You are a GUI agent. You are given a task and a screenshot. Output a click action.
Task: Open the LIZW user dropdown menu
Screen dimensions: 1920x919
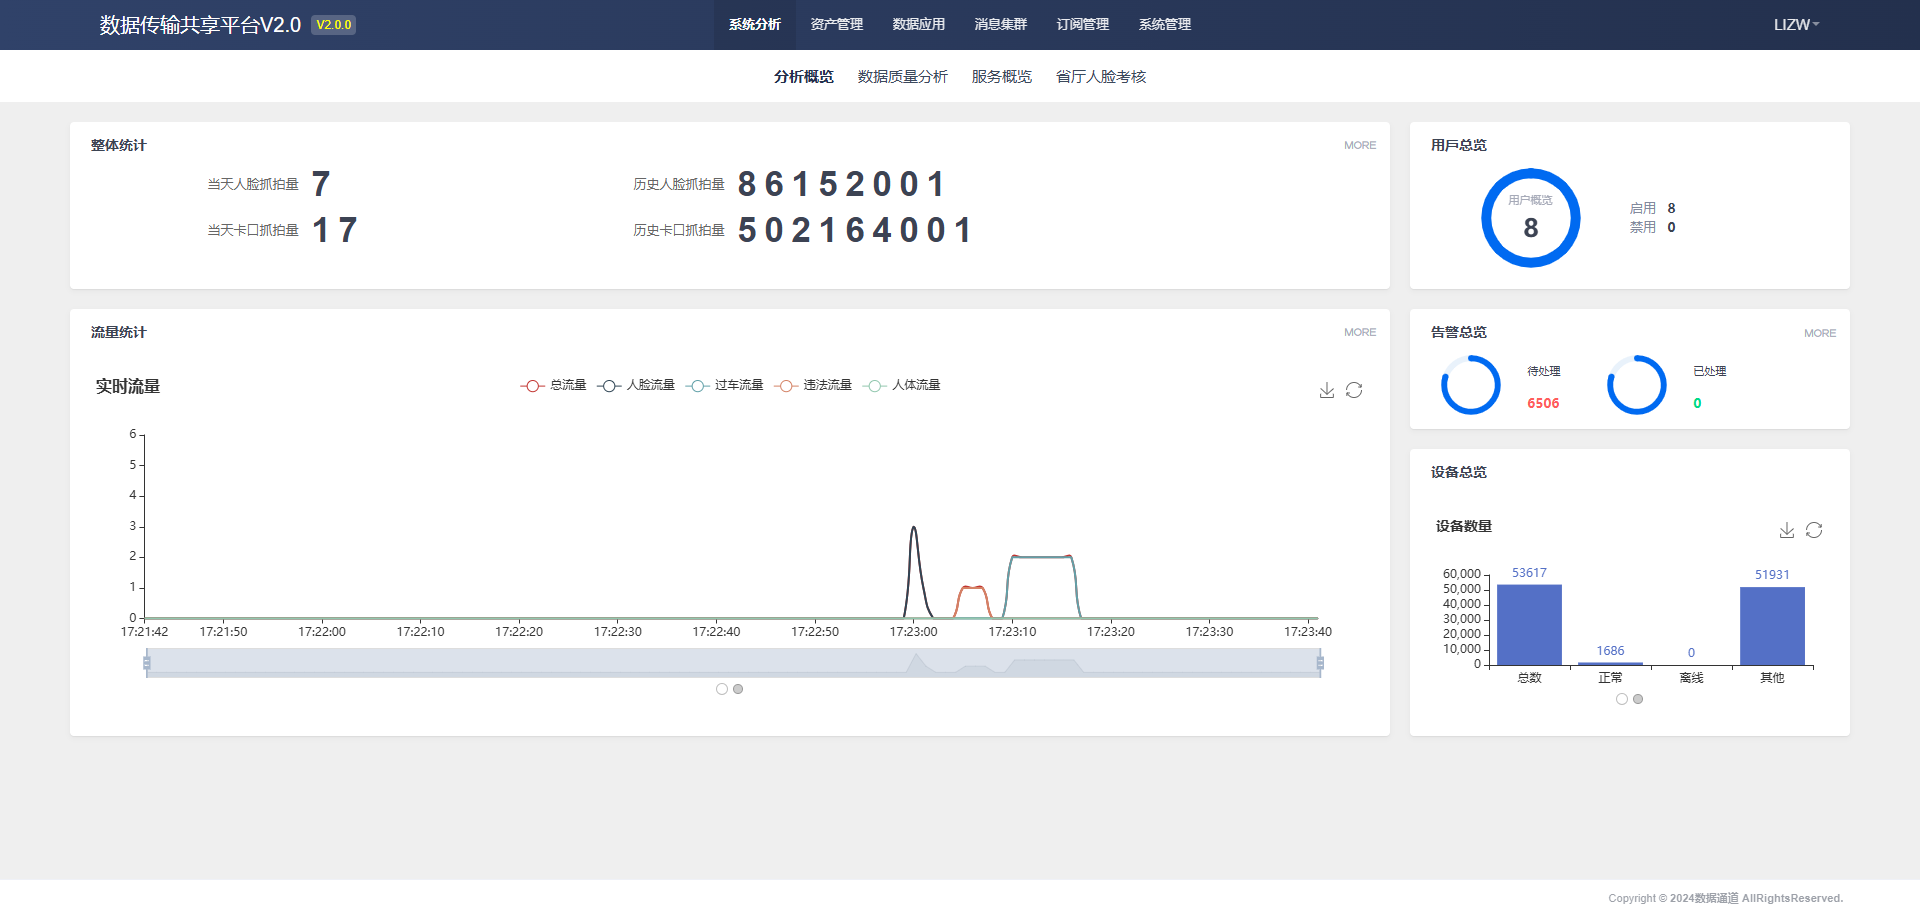tap(1796, 25)
